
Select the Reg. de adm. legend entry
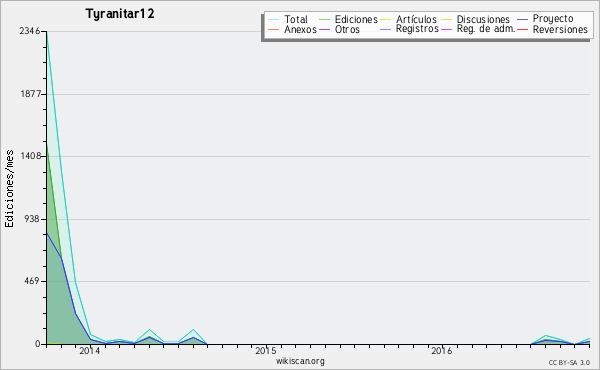[486, 29]
